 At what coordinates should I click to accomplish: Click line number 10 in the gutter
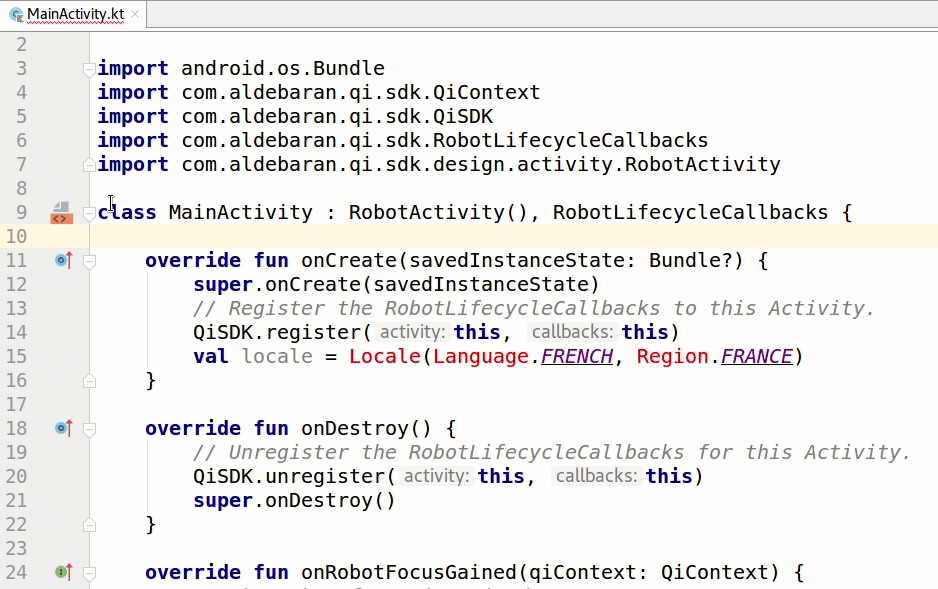coord(16,237)
